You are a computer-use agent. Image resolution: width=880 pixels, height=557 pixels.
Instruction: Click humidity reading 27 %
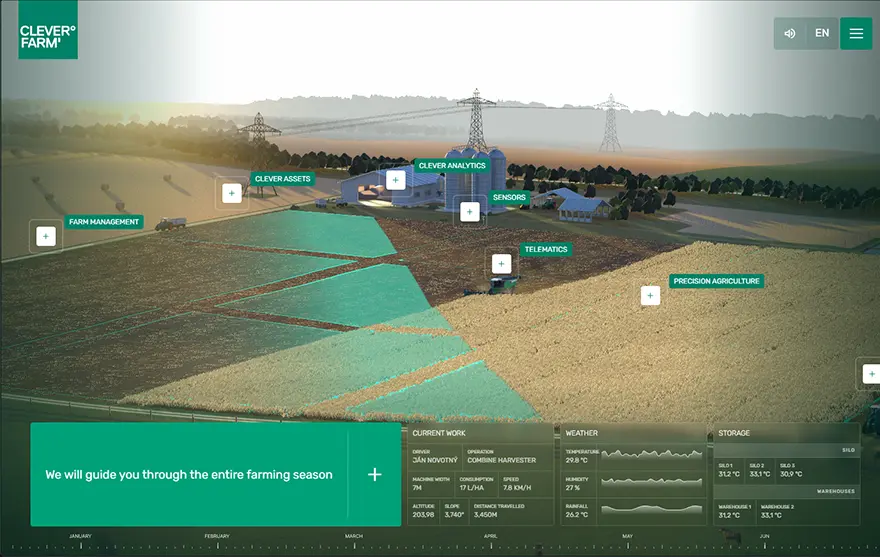pyautogui.click(x=572, y=487)
